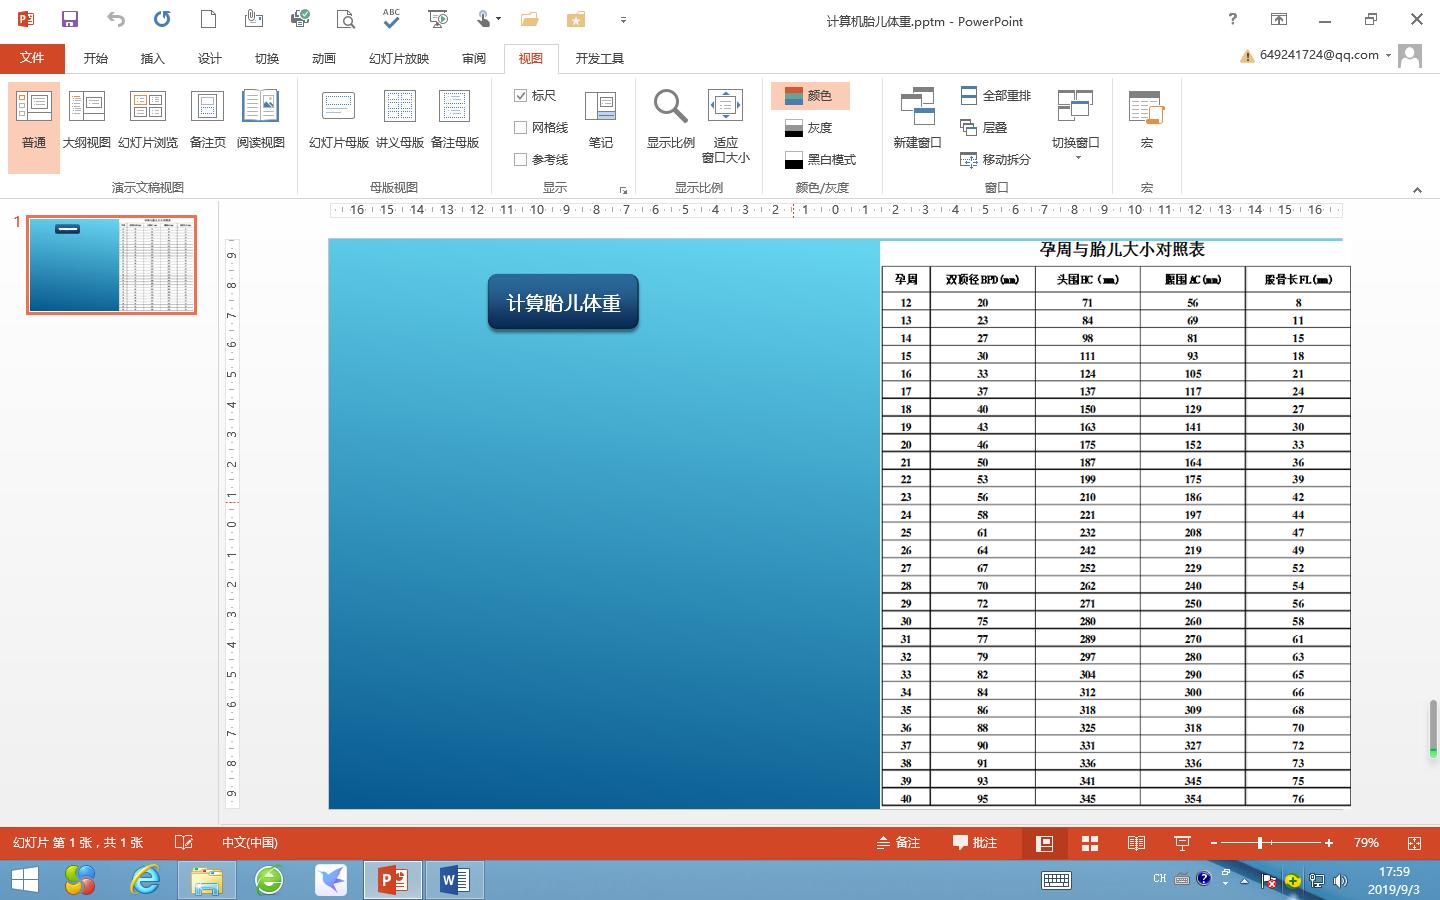Click the 计算胎儿体重 button on the slide
Screen dimensions: 1440x900
click(562, 302)
